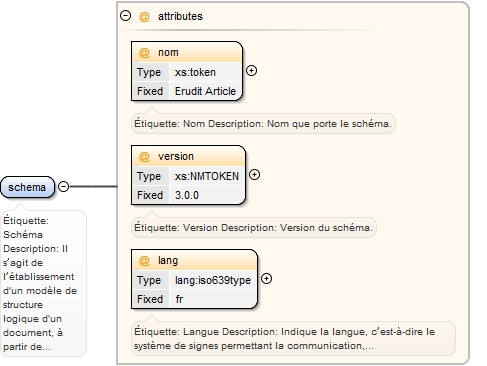Click the schema description annotation
Image resolution: width=487 pixels, height=366 pixels.
(43, 284)
